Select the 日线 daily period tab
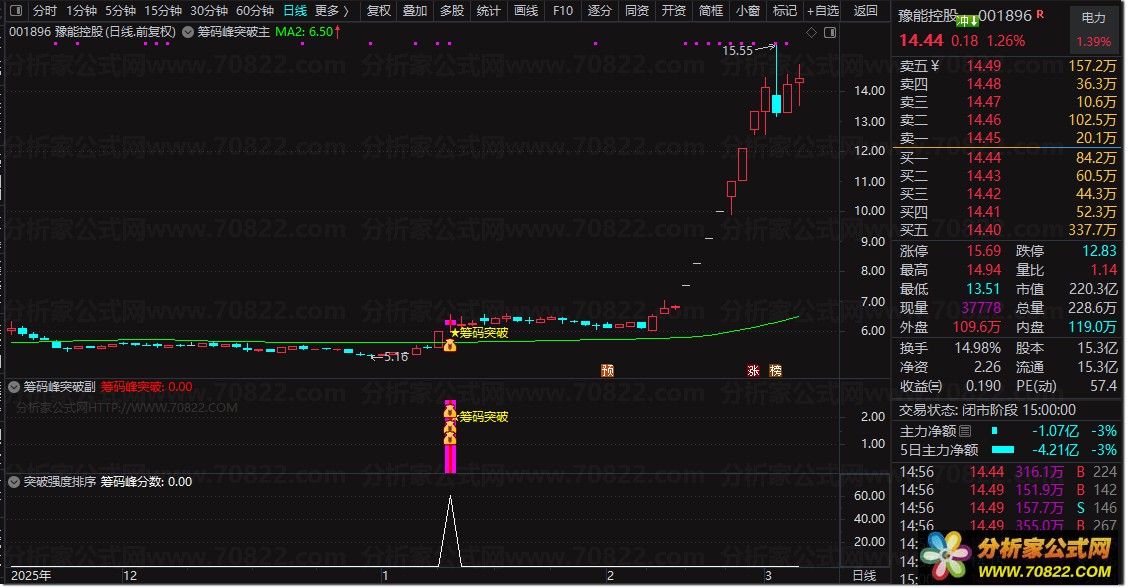 295,11
